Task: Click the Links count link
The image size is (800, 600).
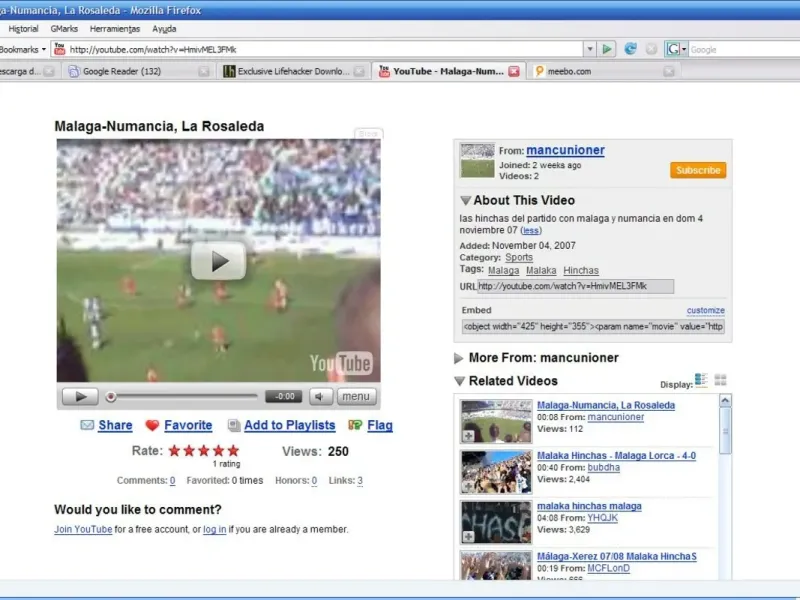Action: [360, 481]
